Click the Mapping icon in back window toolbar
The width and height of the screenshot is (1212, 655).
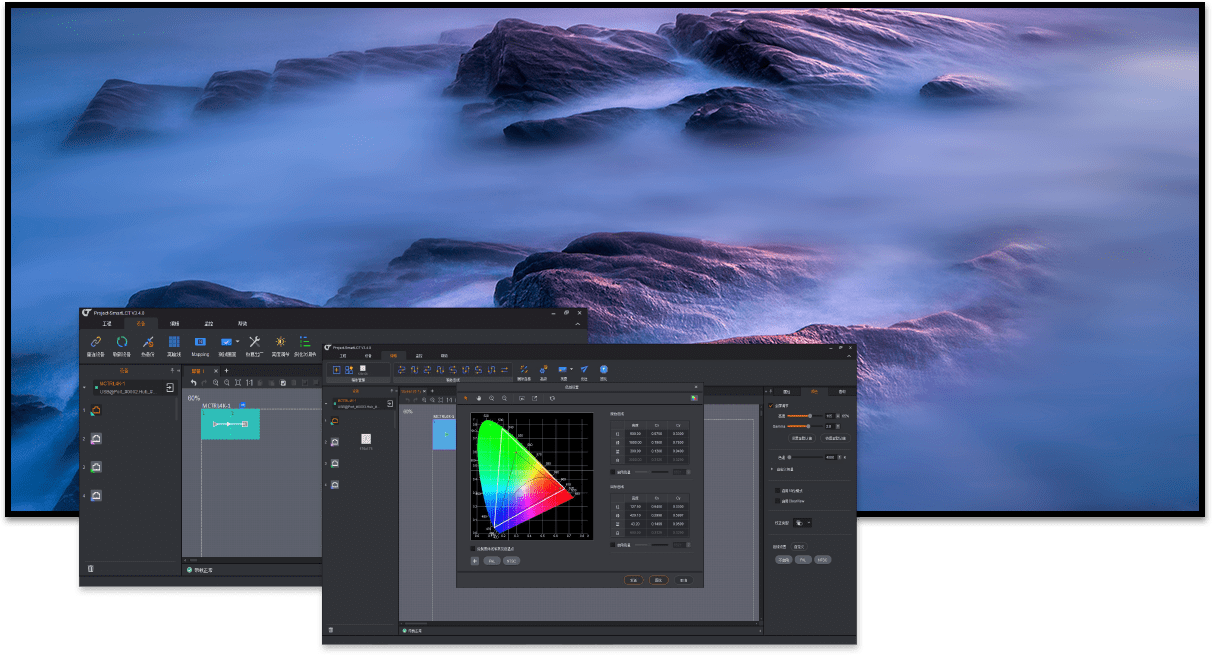pyautogui.click(x=200, y=343)
